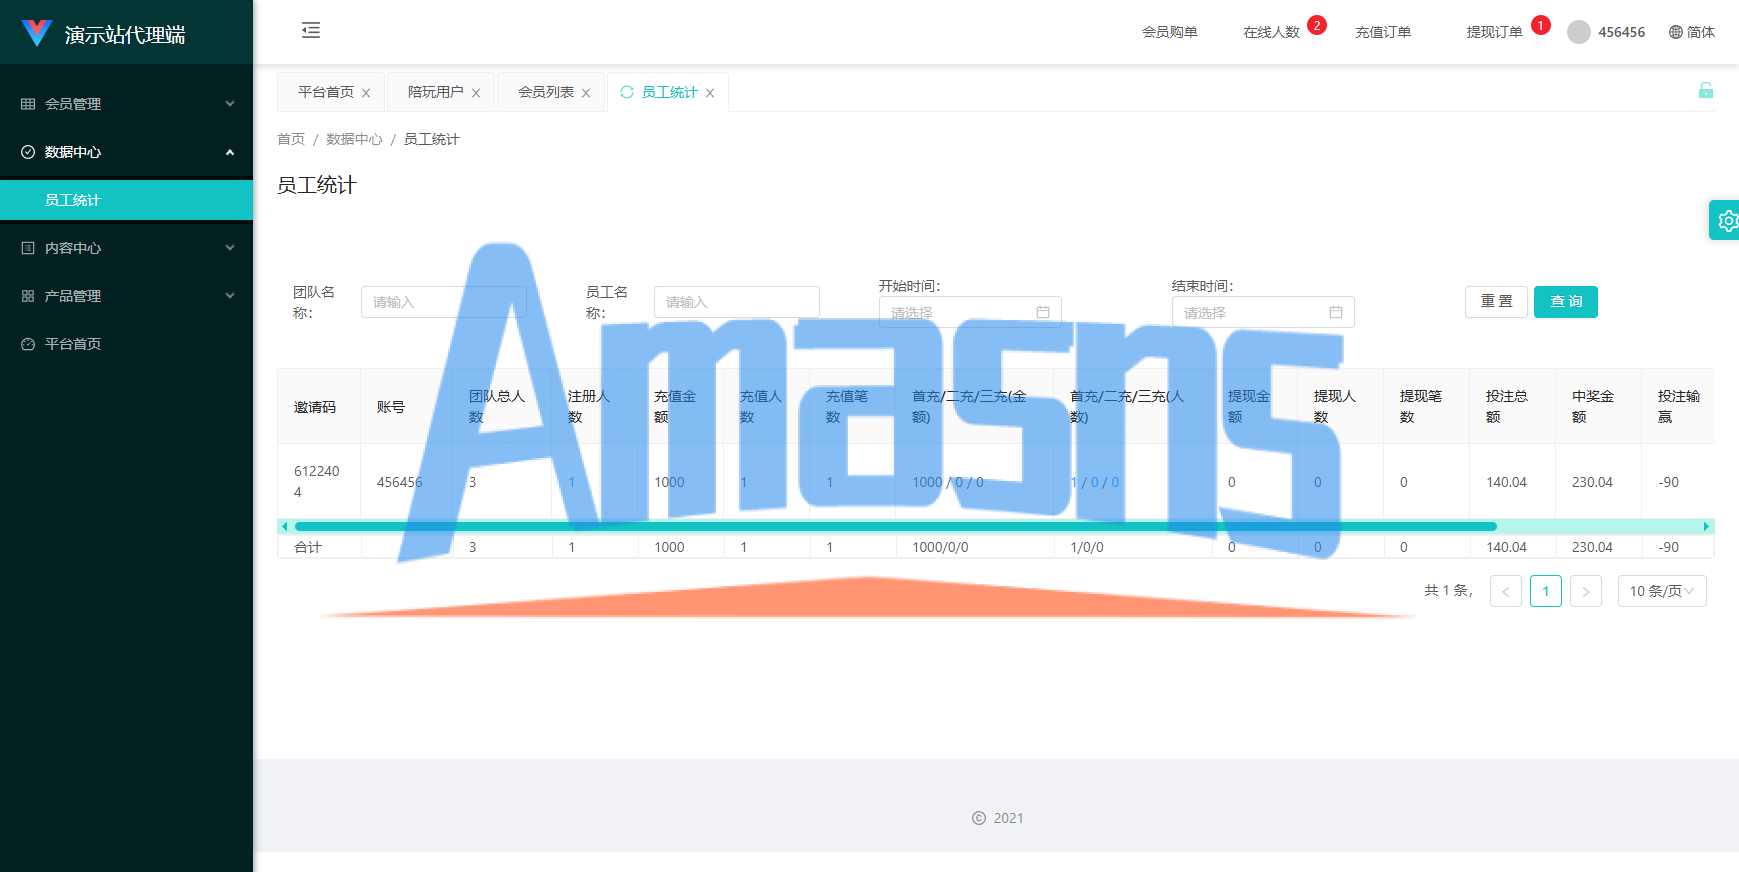The height and width of the screenshot is (872, 1739).
Task: Go to the previous page arrow
Action: [x=1506, y=591]
